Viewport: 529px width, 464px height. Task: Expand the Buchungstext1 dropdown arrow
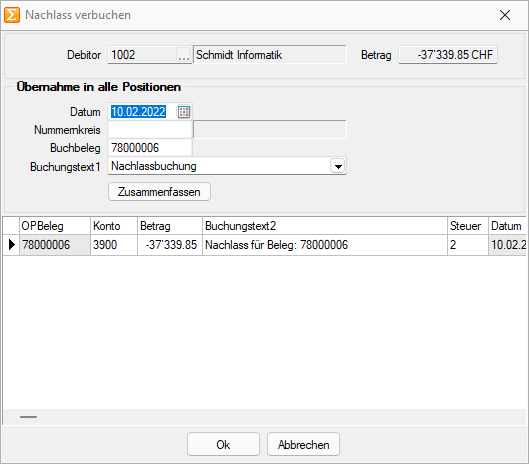pos(338,166)
